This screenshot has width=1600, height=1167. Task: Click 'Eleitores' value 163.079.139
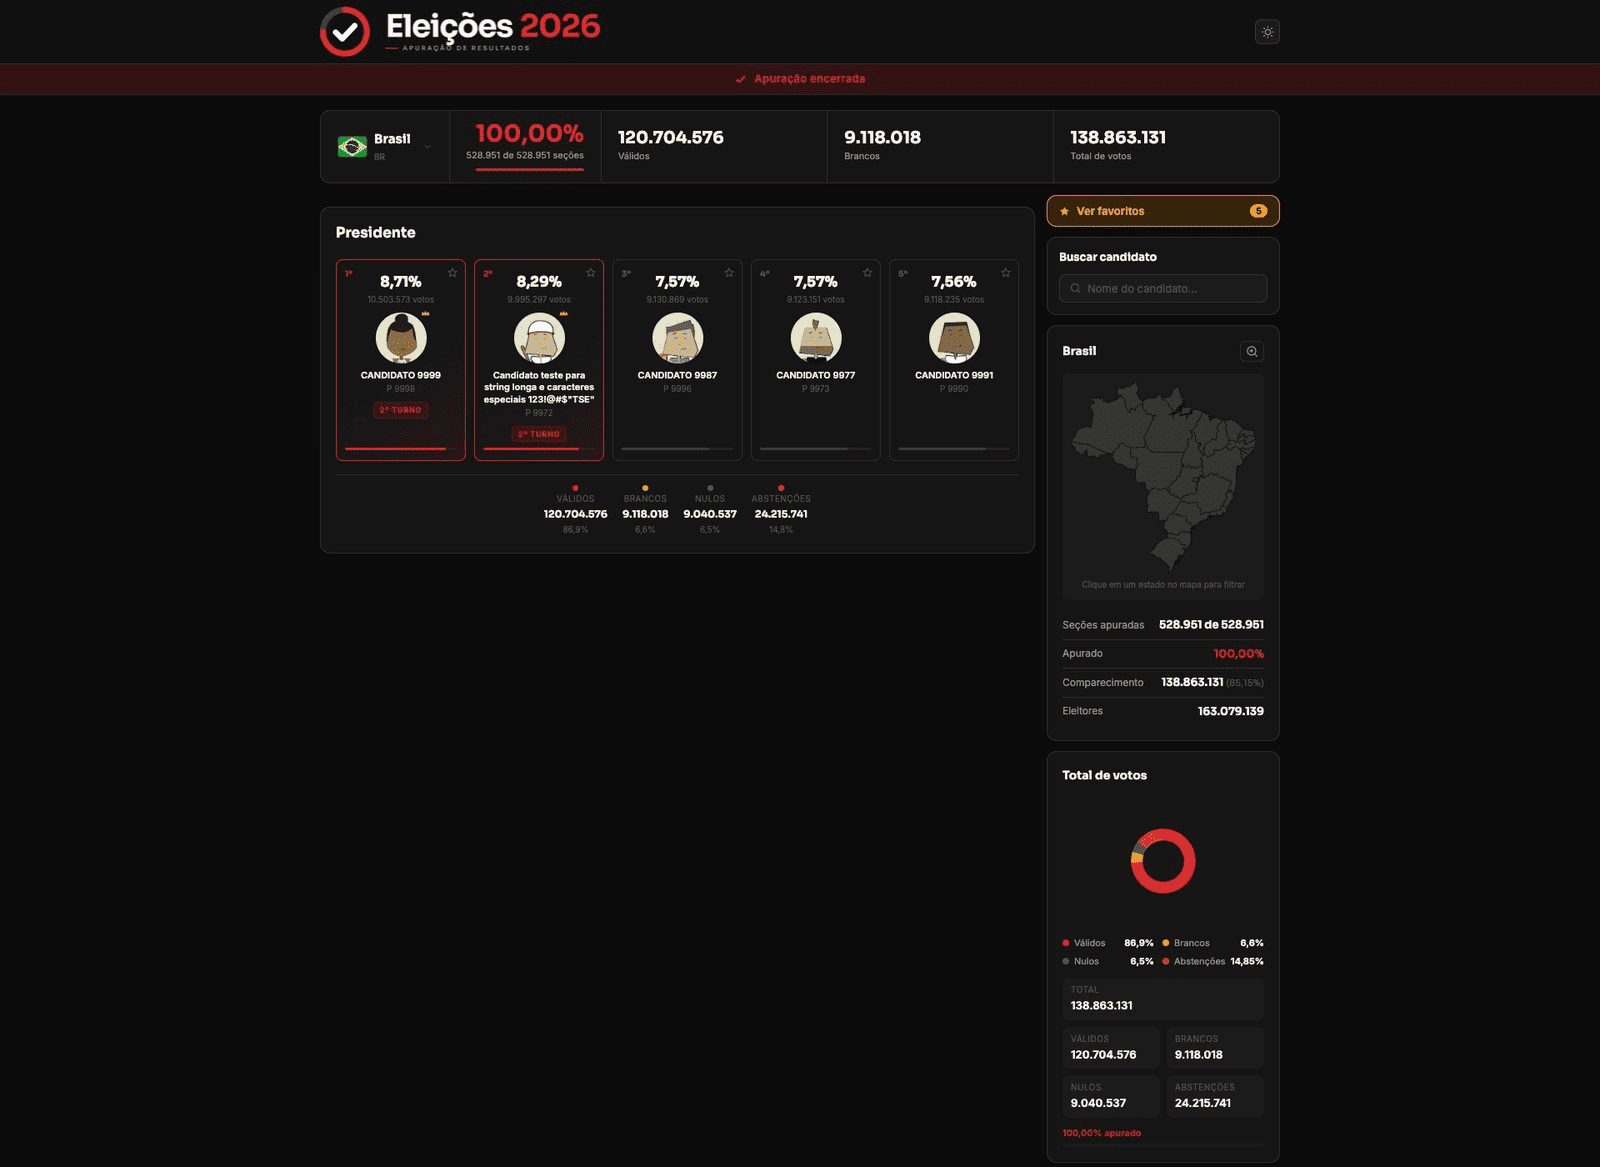(x=1231, y=711)
